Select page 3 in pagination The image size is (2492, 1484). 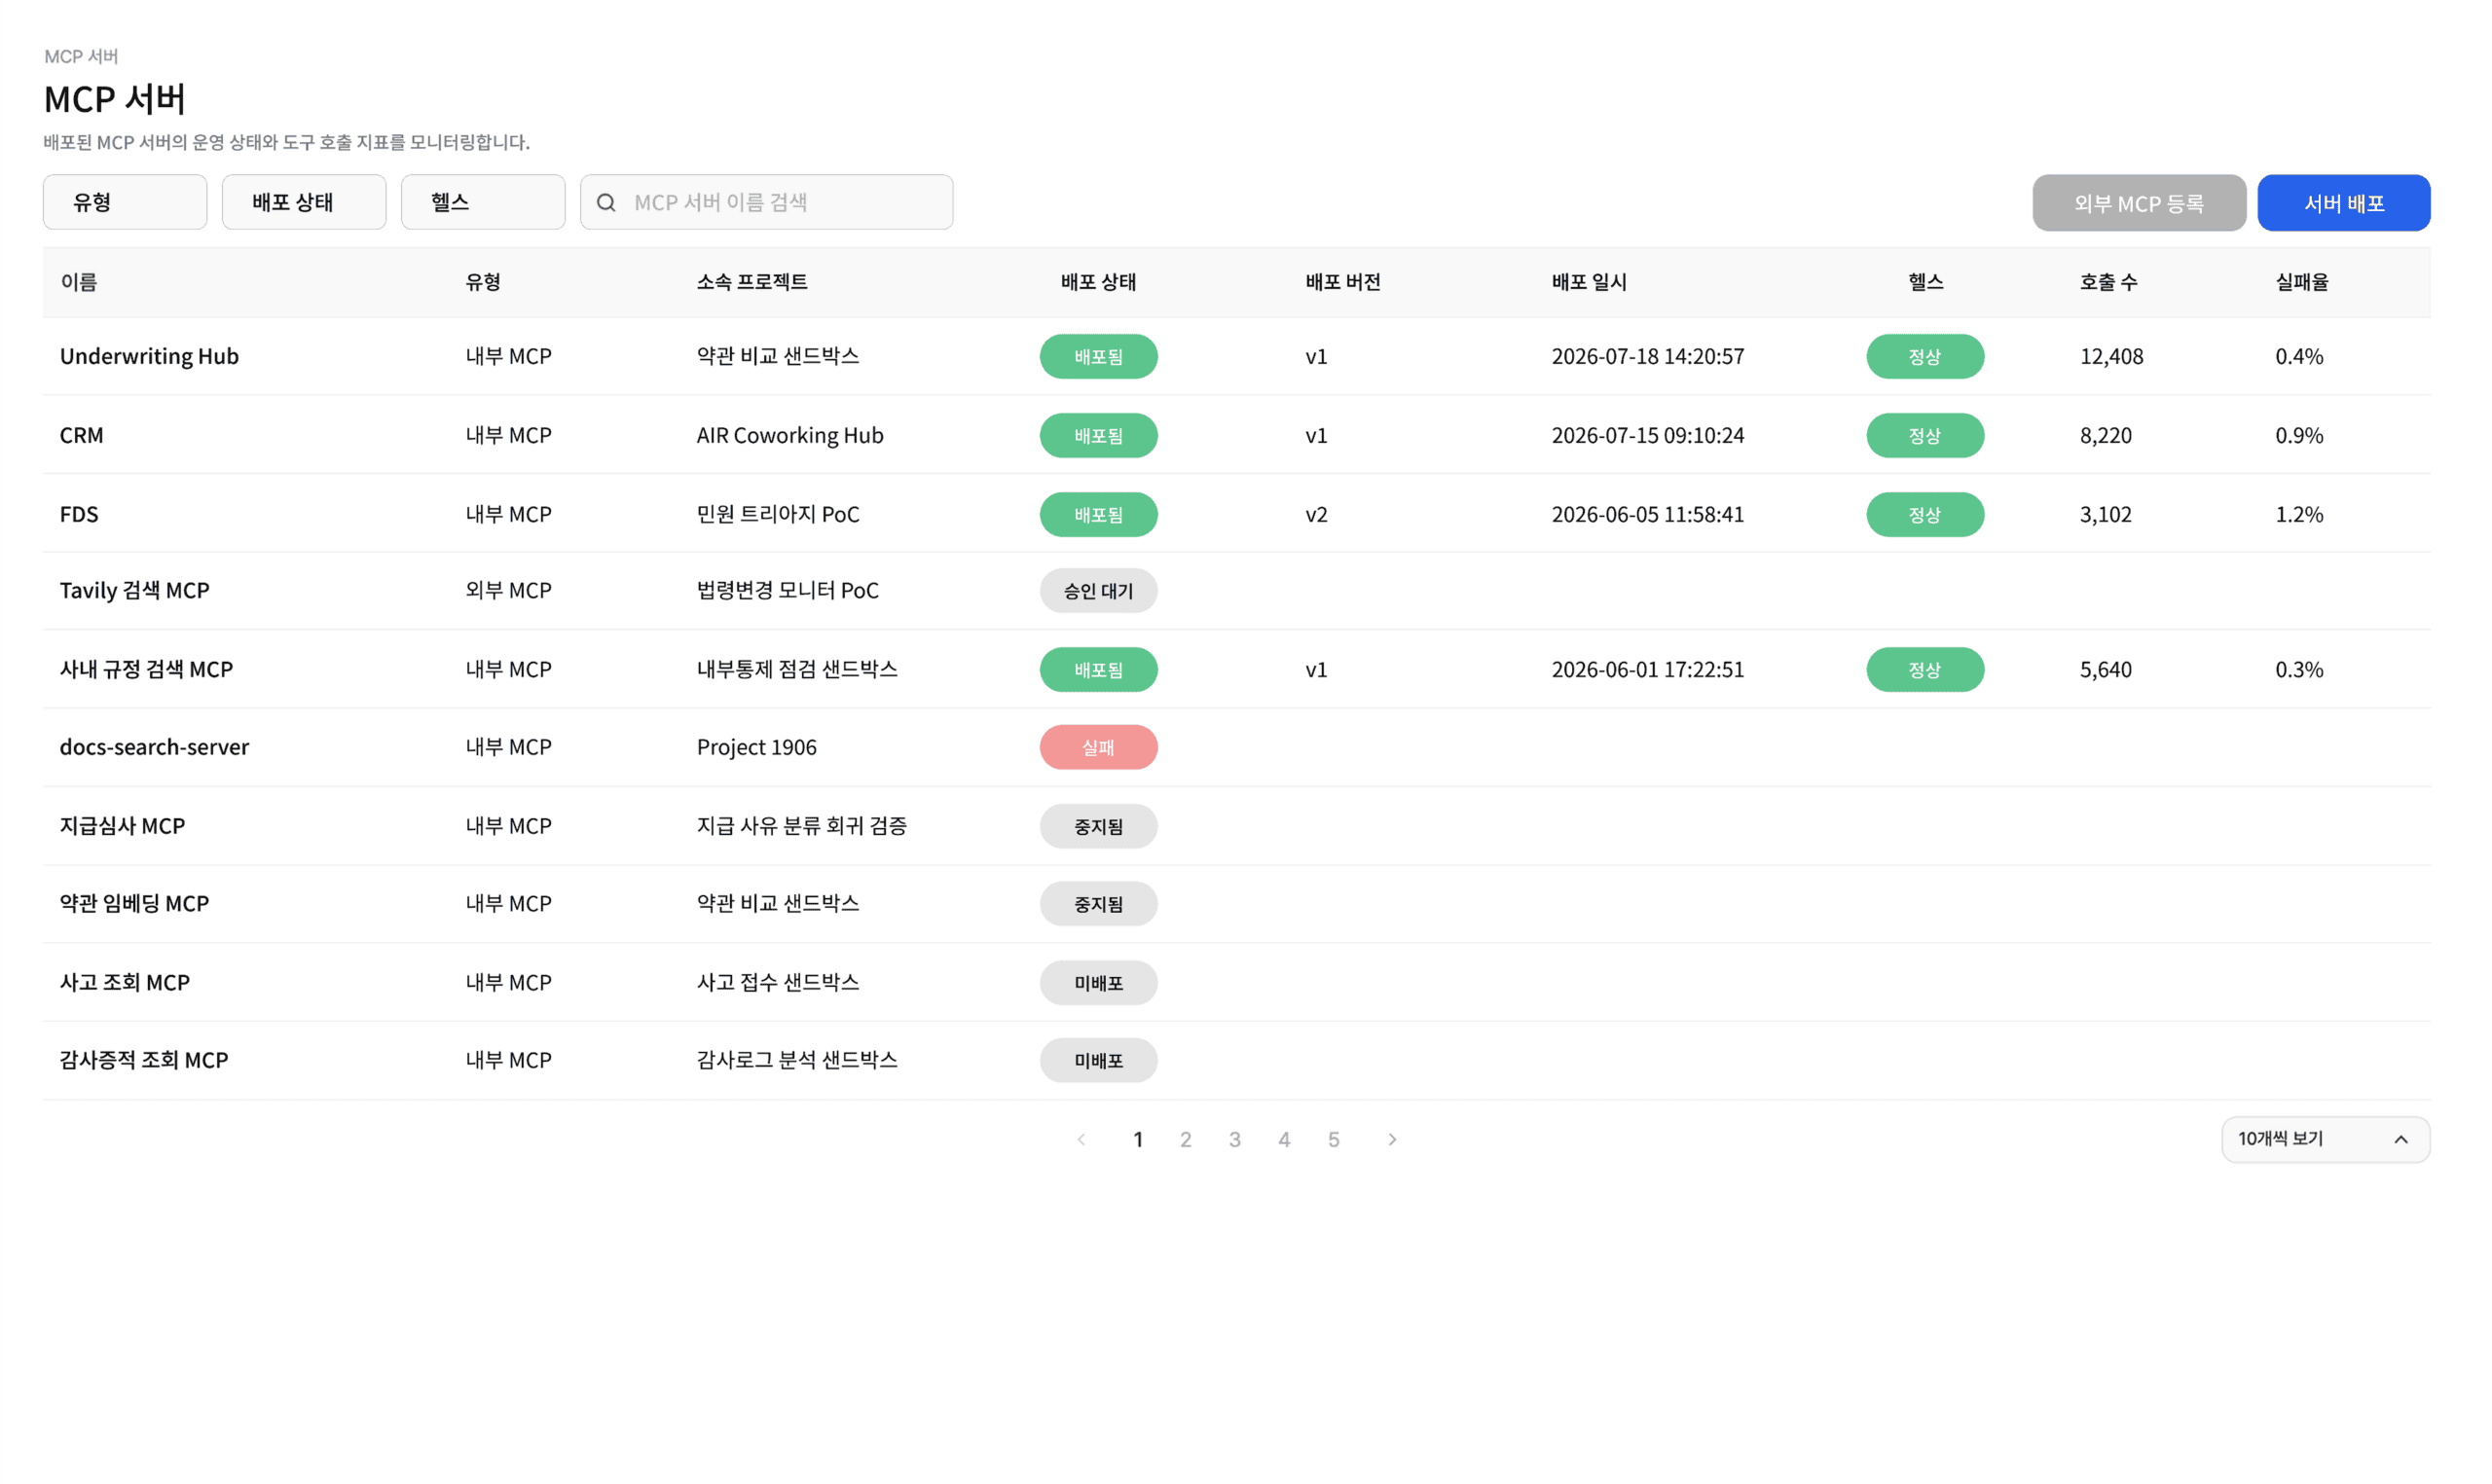point(1235,1140)
